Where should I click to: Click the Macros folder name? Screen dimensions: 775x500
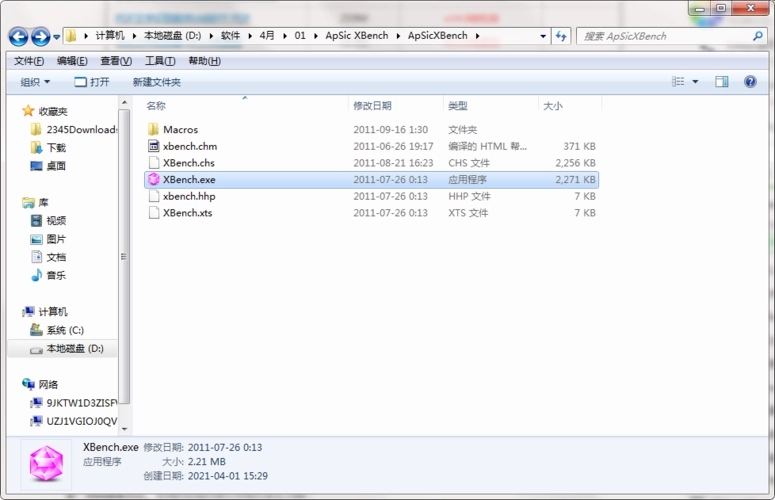180,129
